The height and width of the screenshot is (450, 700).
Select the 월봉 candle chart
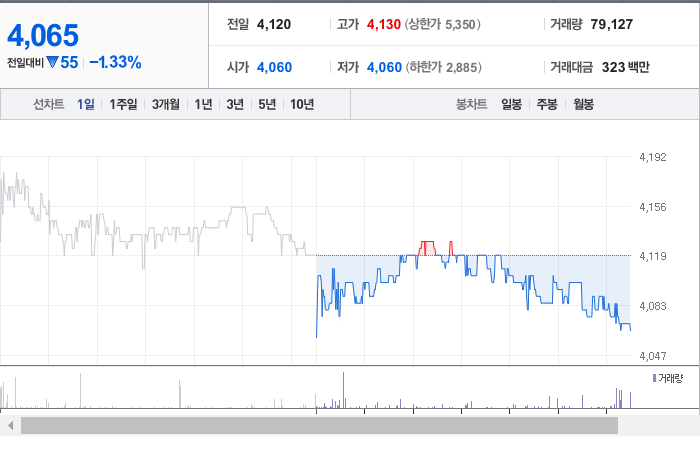[583, 104]
